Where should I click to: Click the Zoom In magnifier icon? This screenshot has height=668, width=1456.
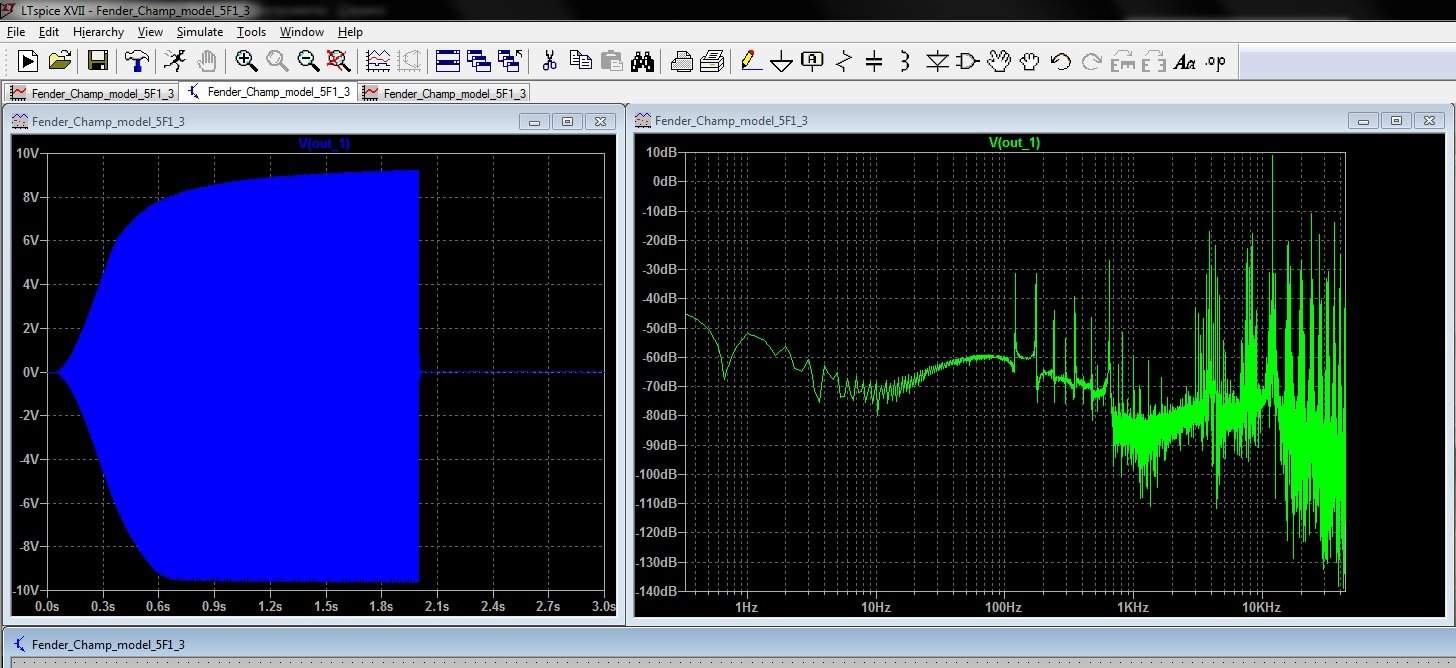tap(246, 62)
